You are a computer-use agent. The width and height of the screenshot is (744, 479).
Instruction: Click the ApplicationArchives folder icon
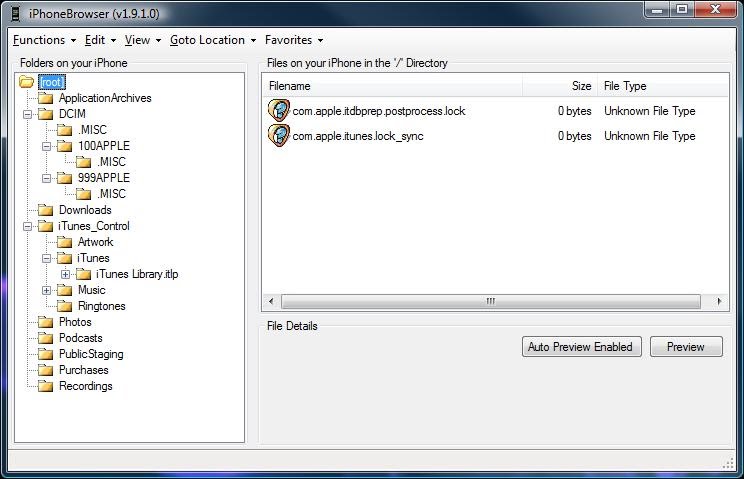46,98
